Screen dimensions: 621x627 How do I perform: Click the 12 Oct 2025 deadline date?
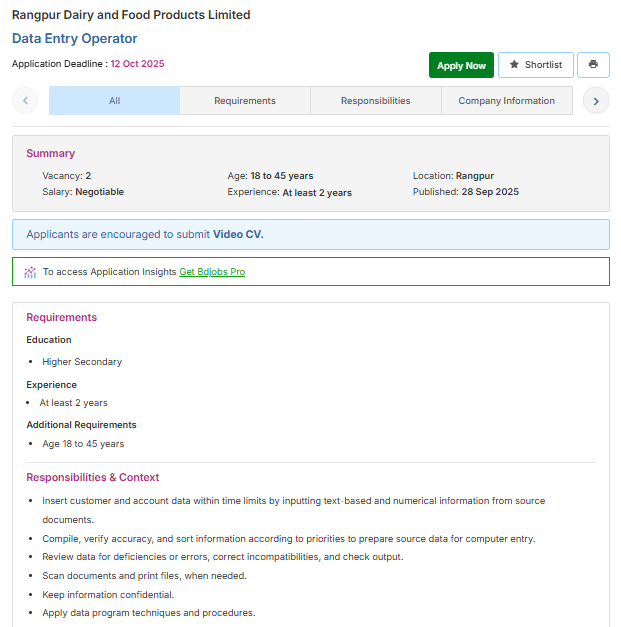(138, 64)
